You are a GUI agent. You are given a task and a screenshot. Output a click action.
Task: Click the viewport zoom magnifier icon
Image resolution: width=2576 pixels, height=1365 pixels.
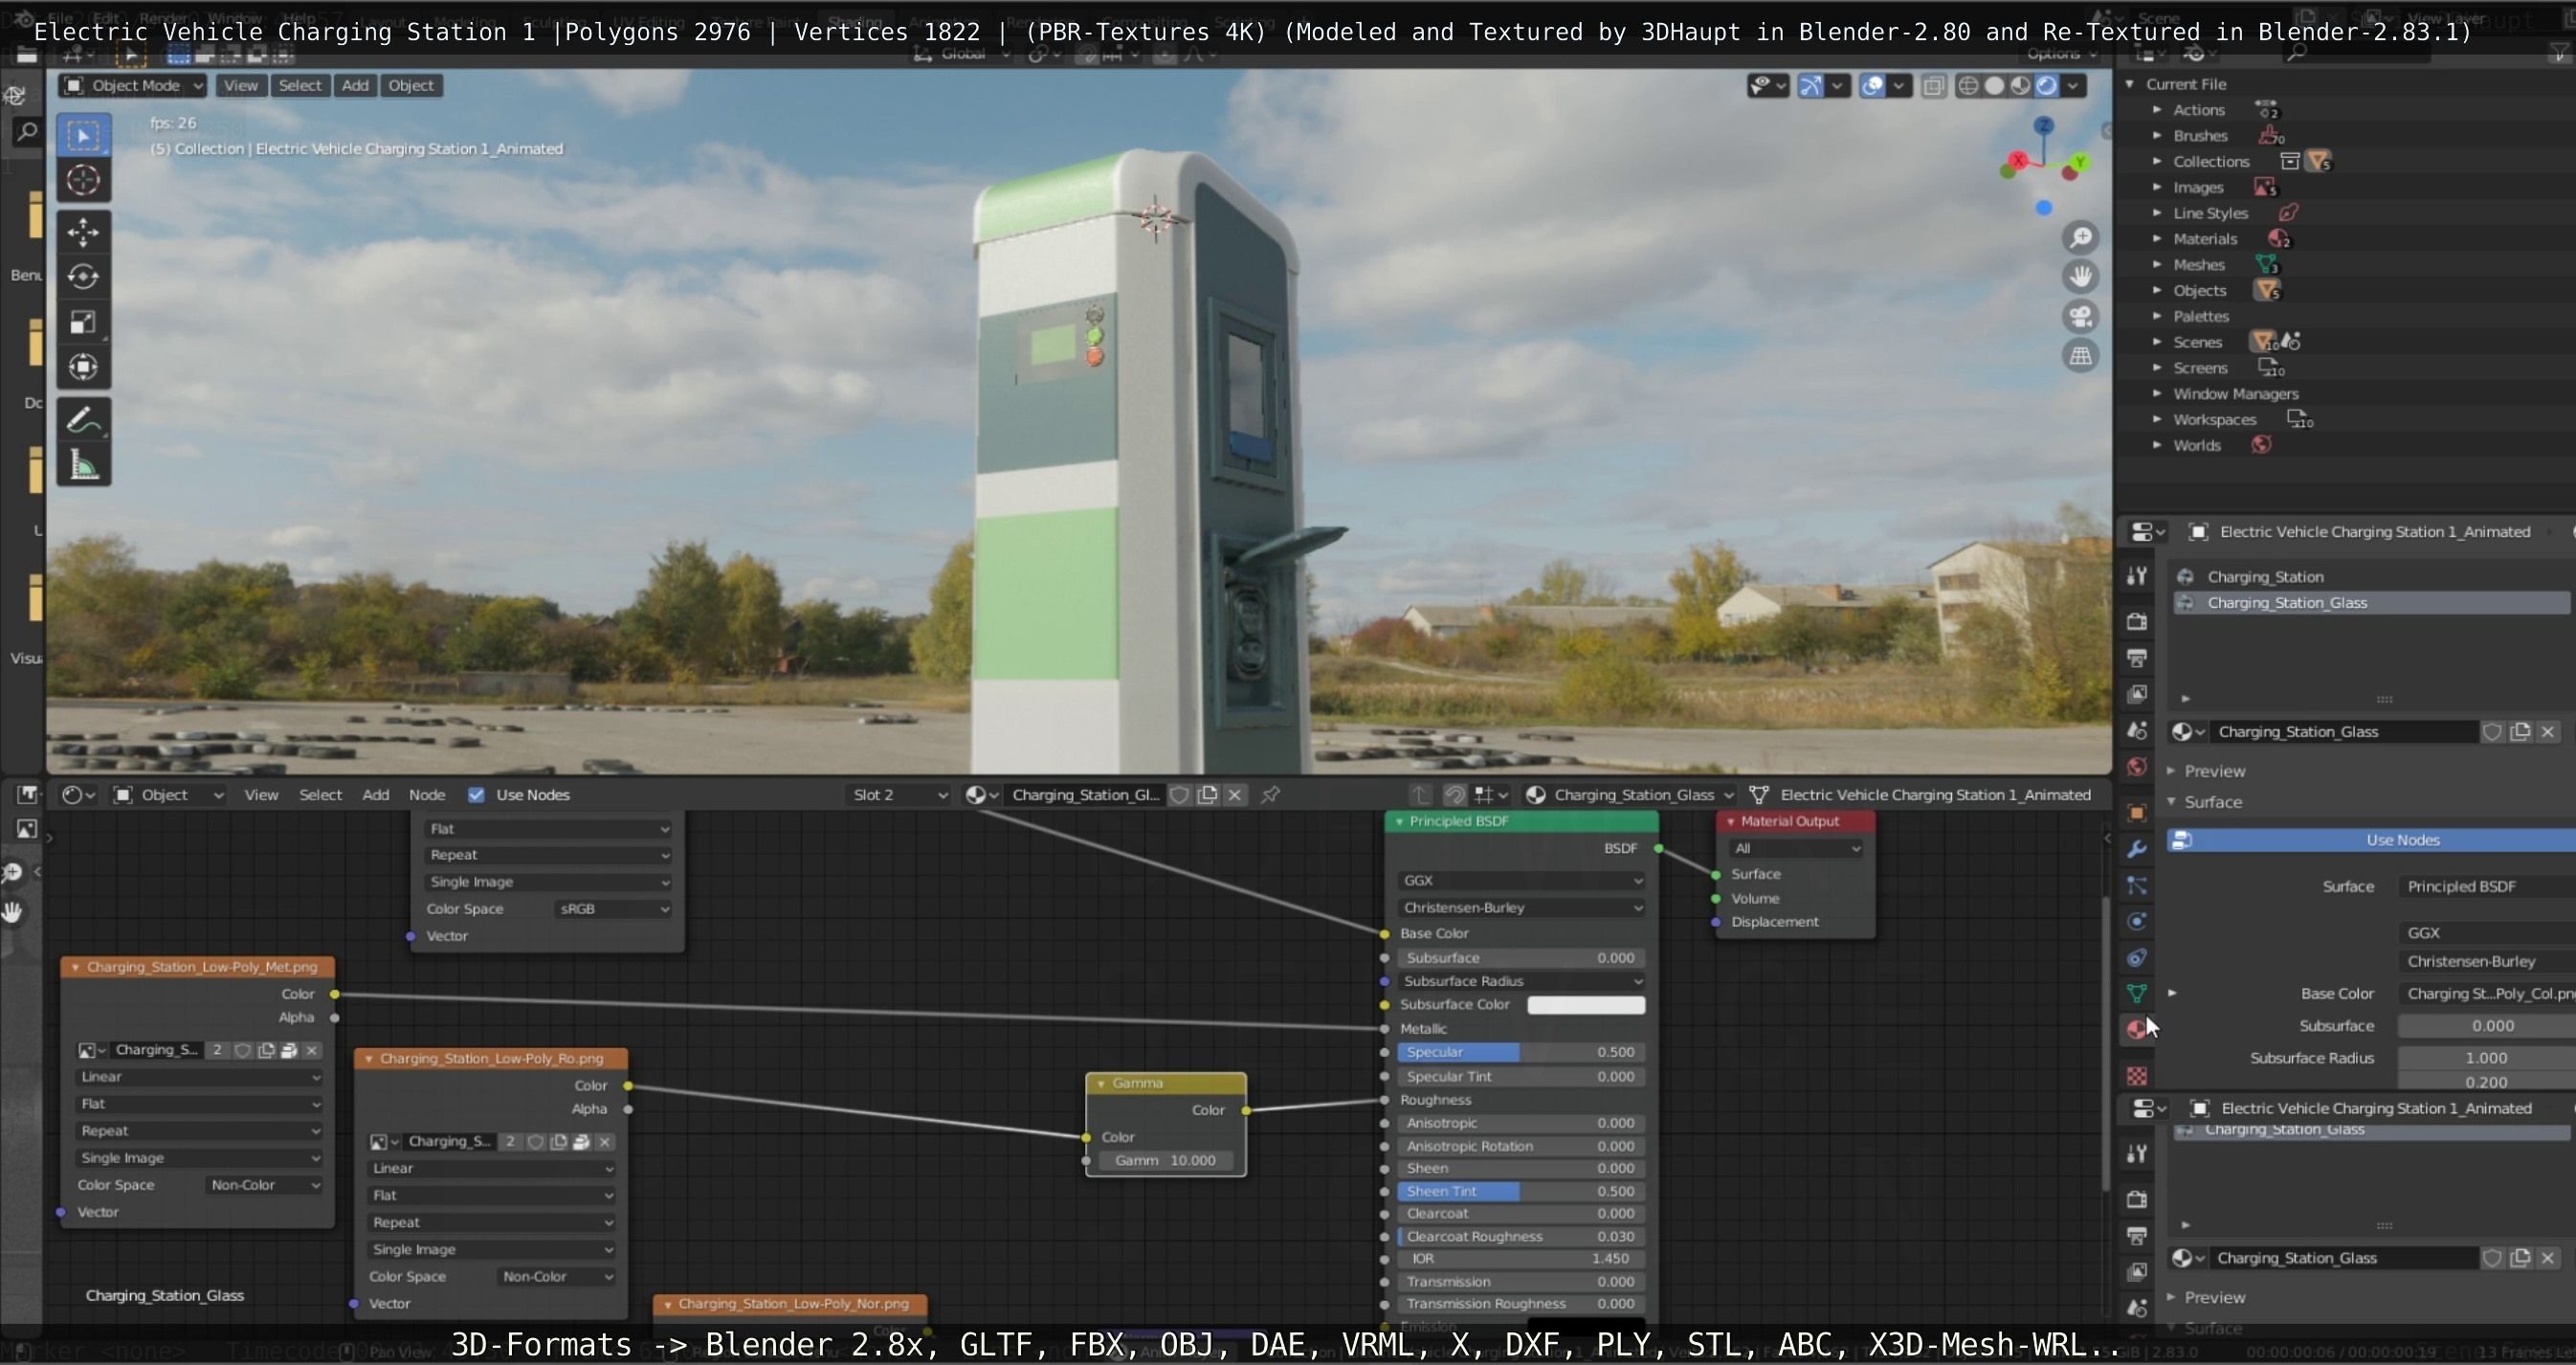[x=2081, y=237]
